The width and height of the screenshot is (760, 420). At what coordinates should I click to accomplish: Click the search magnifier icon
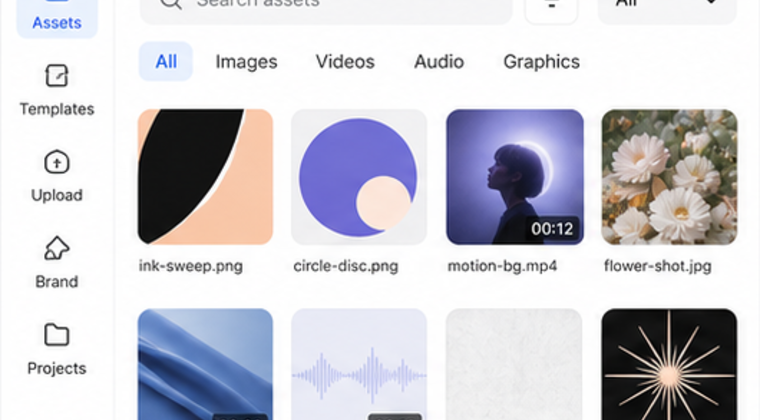click(x=171, y=4)
